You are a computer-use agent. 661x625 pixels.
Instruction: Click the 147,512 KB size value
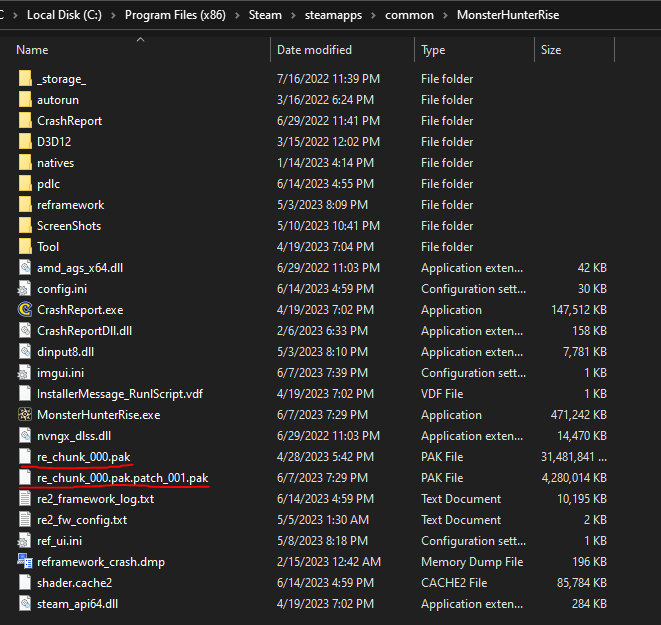click(579, 310)
